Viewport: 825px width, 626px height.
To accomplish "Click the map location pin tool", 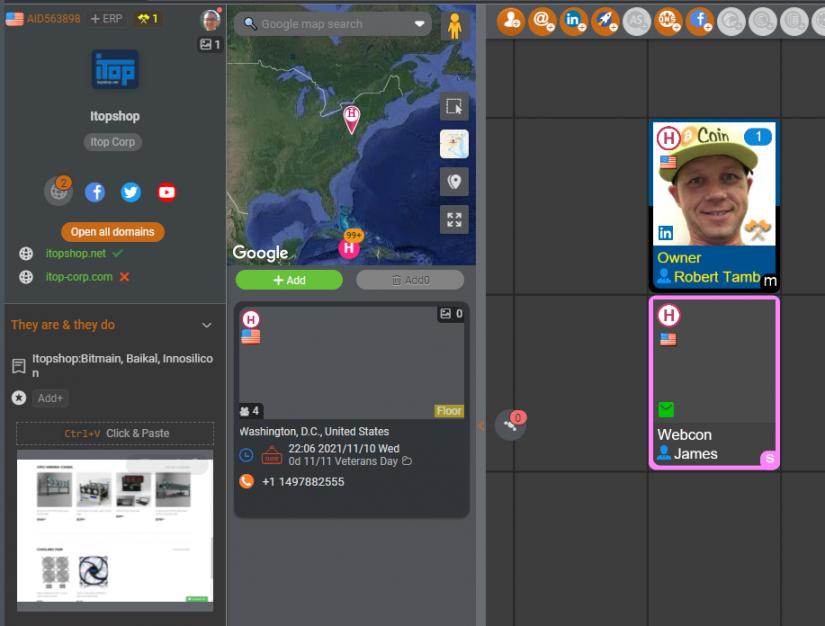I will (x=454, y=181).
